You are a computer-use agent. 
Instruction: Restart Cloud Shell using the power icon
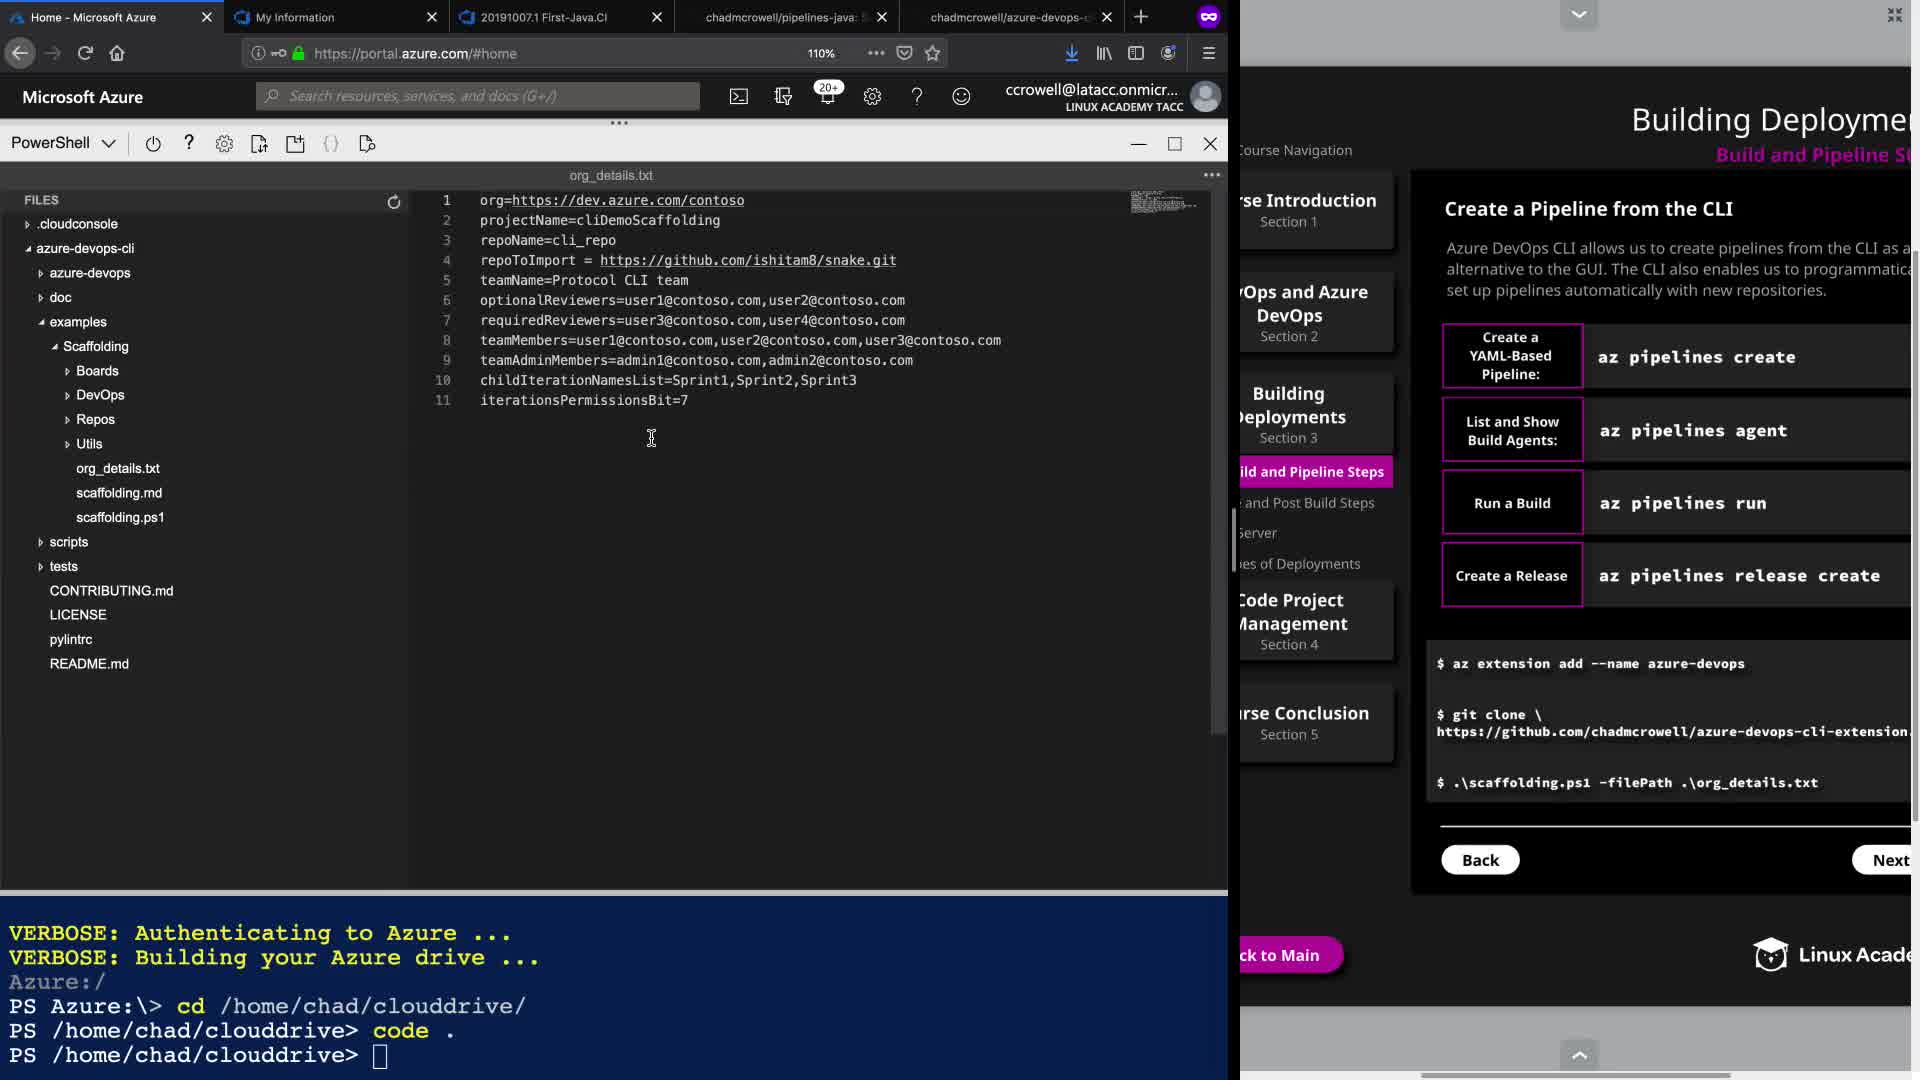tap(153, 144)
